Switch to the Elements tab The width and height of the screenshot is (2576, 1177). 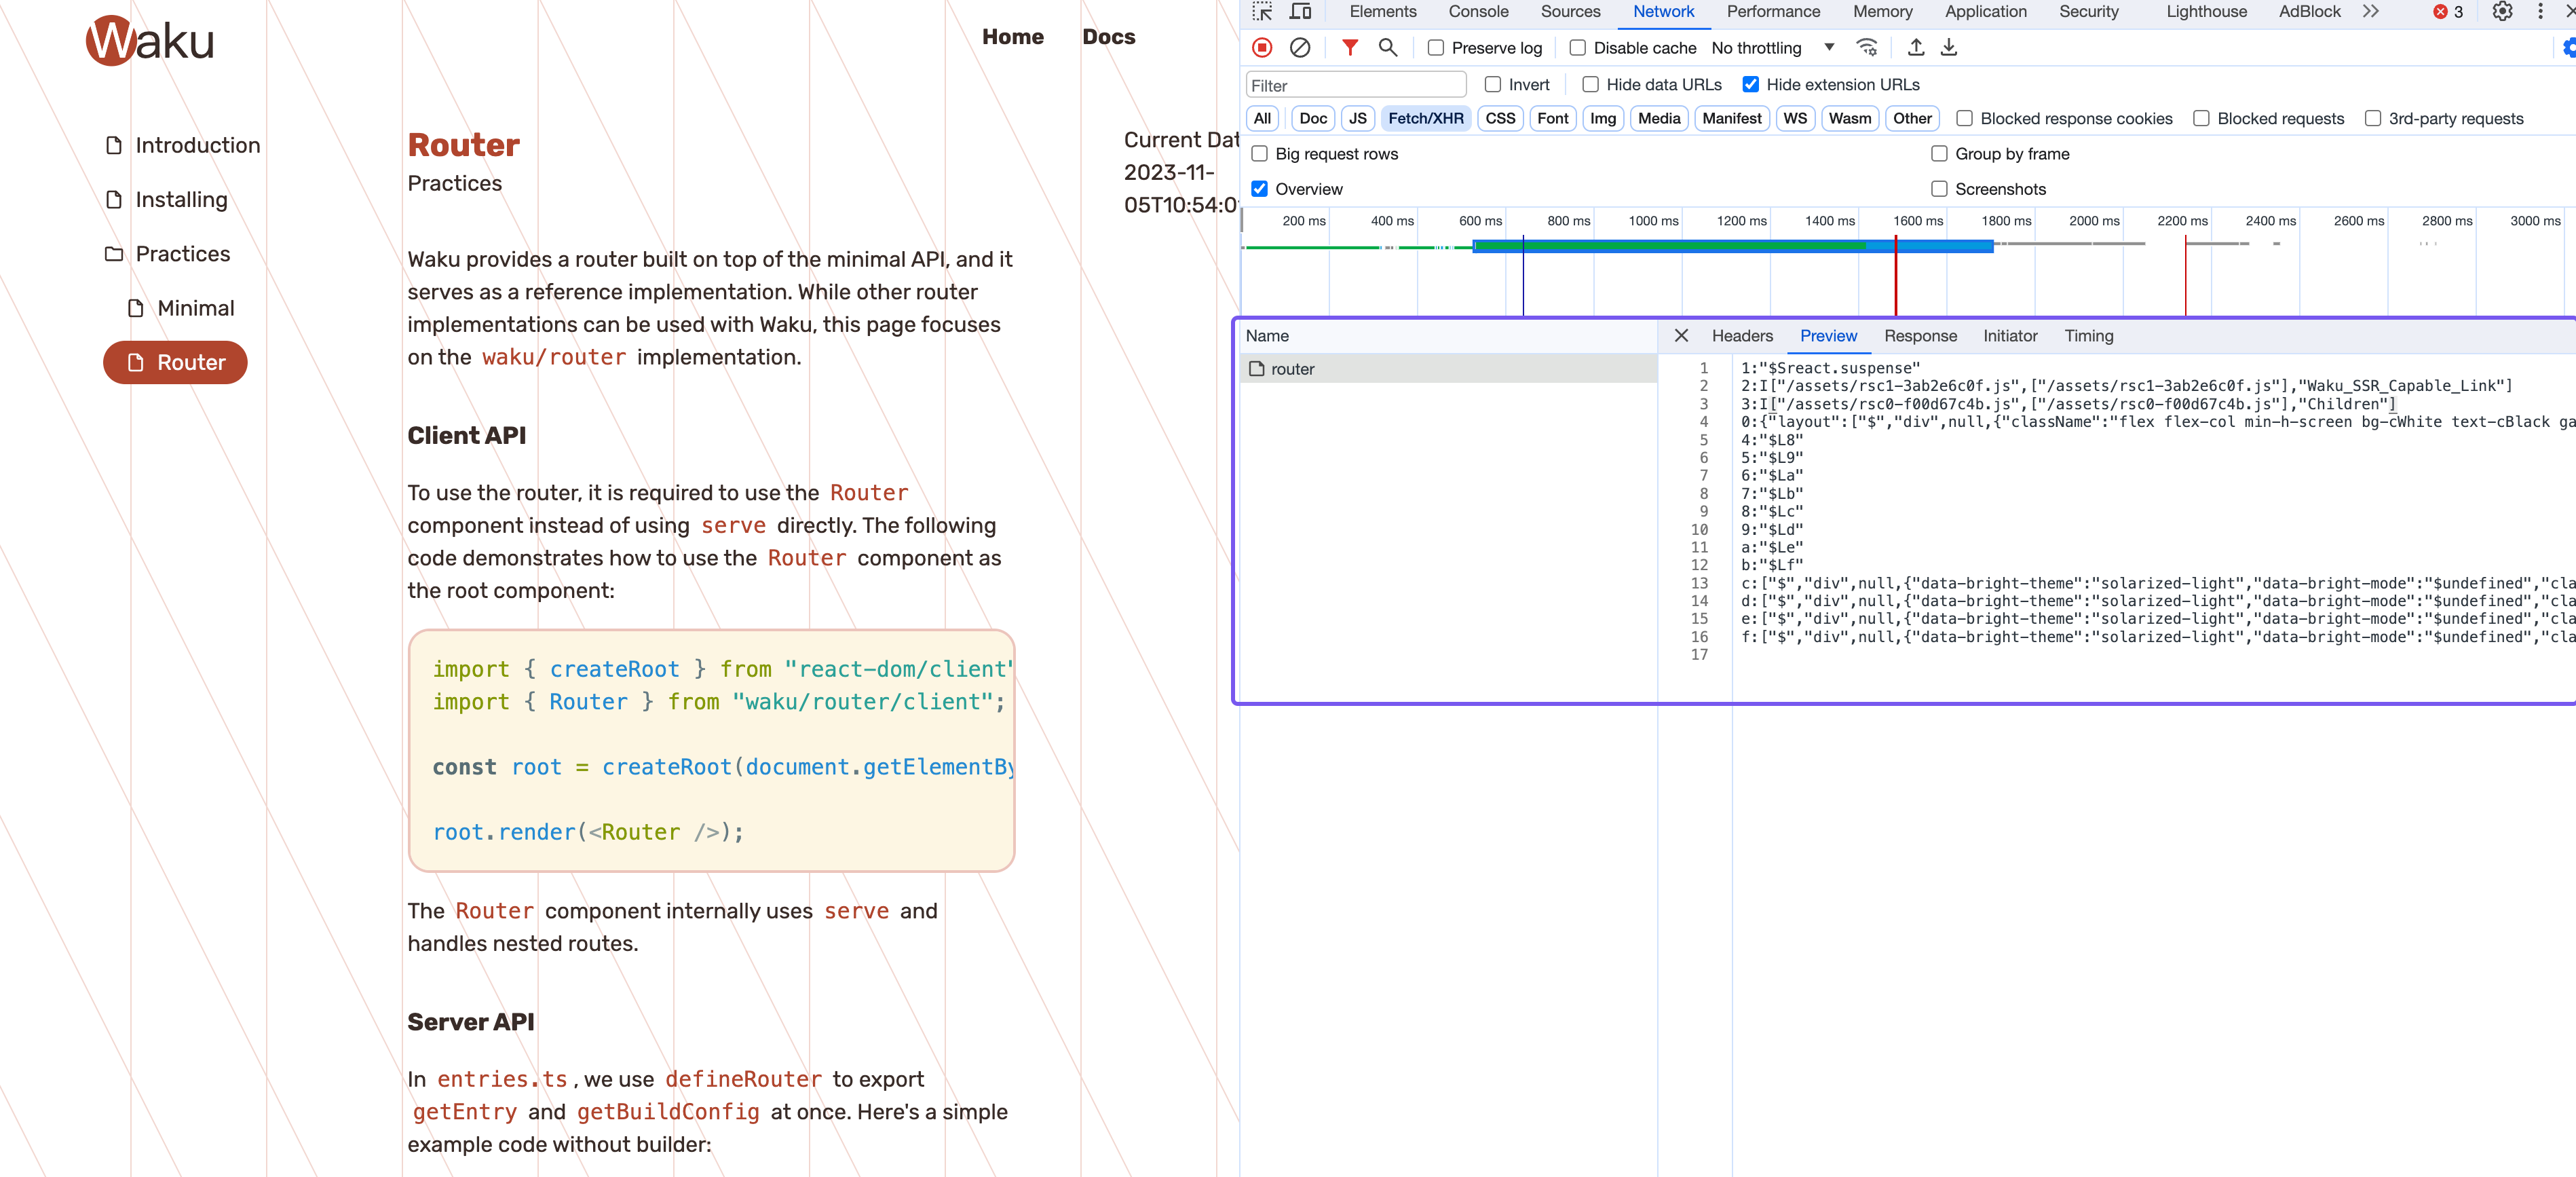click(x=1382, y=12)
